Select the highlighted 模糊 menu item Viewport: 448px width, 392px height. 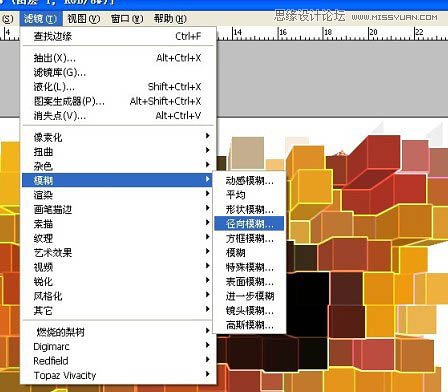pos(118,180)
